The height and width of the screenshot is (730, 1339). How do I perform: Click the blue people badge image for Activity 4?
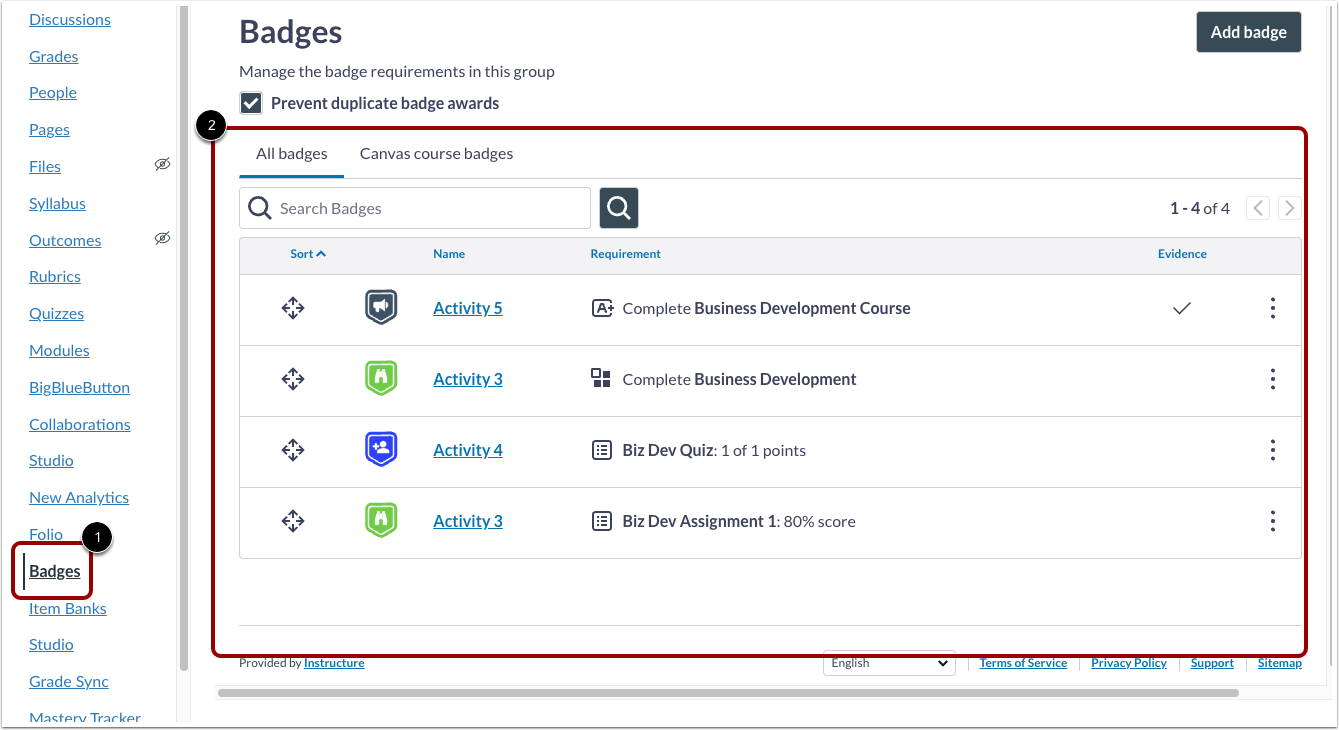coord(381,450)
